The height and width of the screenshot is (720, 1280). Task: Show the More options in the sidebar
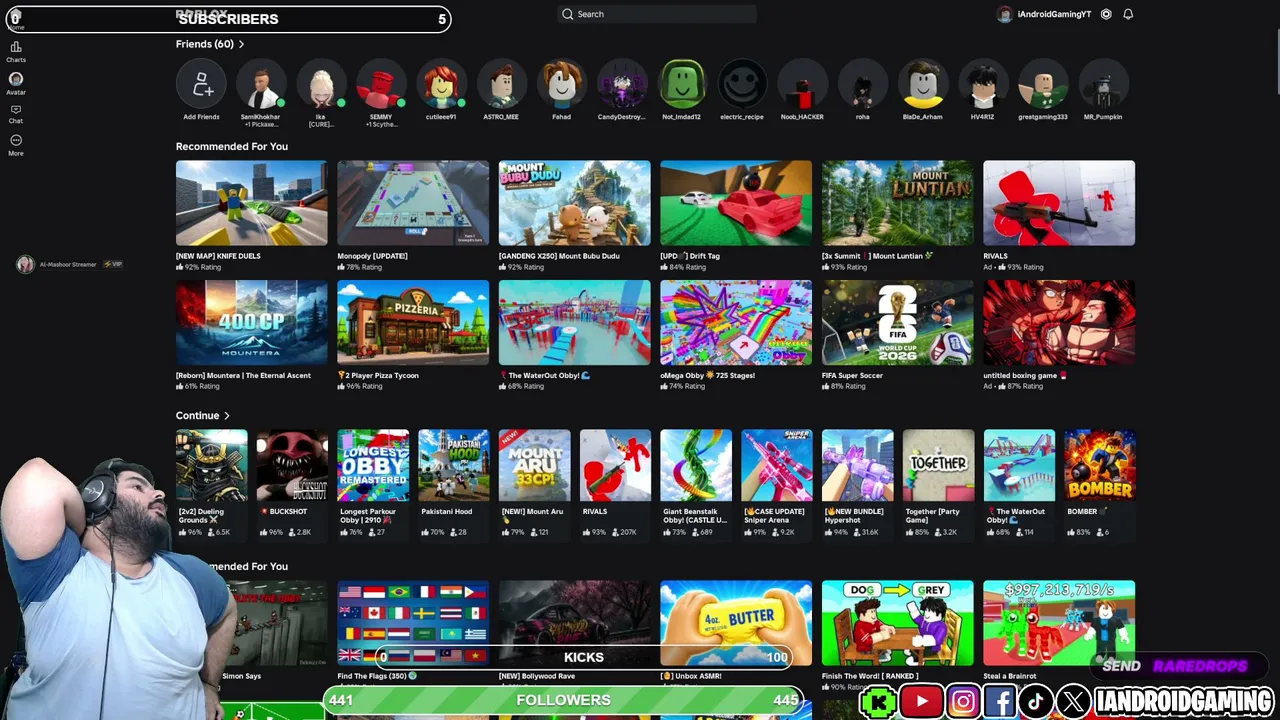[16, 144]
